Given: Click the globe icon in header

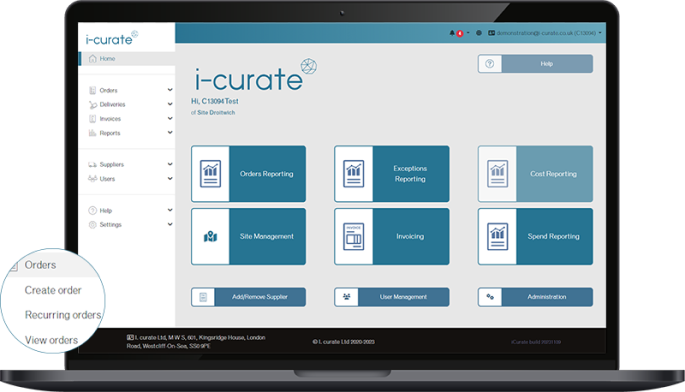Looking at the screenshot, I should coord(479,33).
